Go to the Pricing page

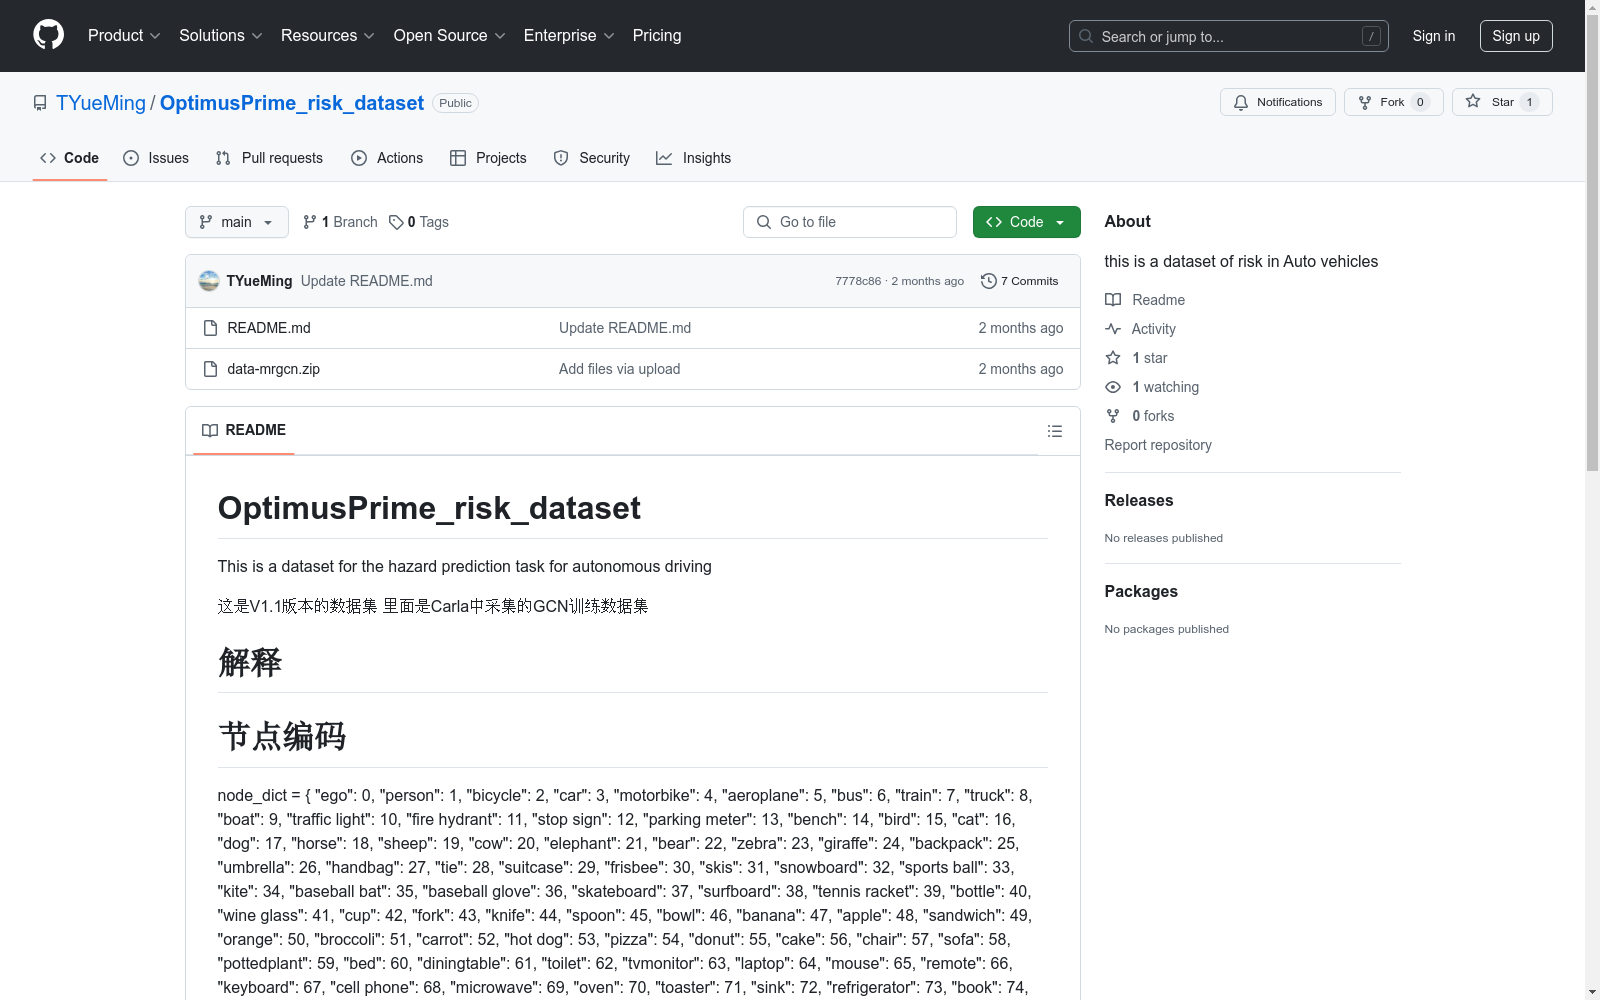tap(657, 35)
